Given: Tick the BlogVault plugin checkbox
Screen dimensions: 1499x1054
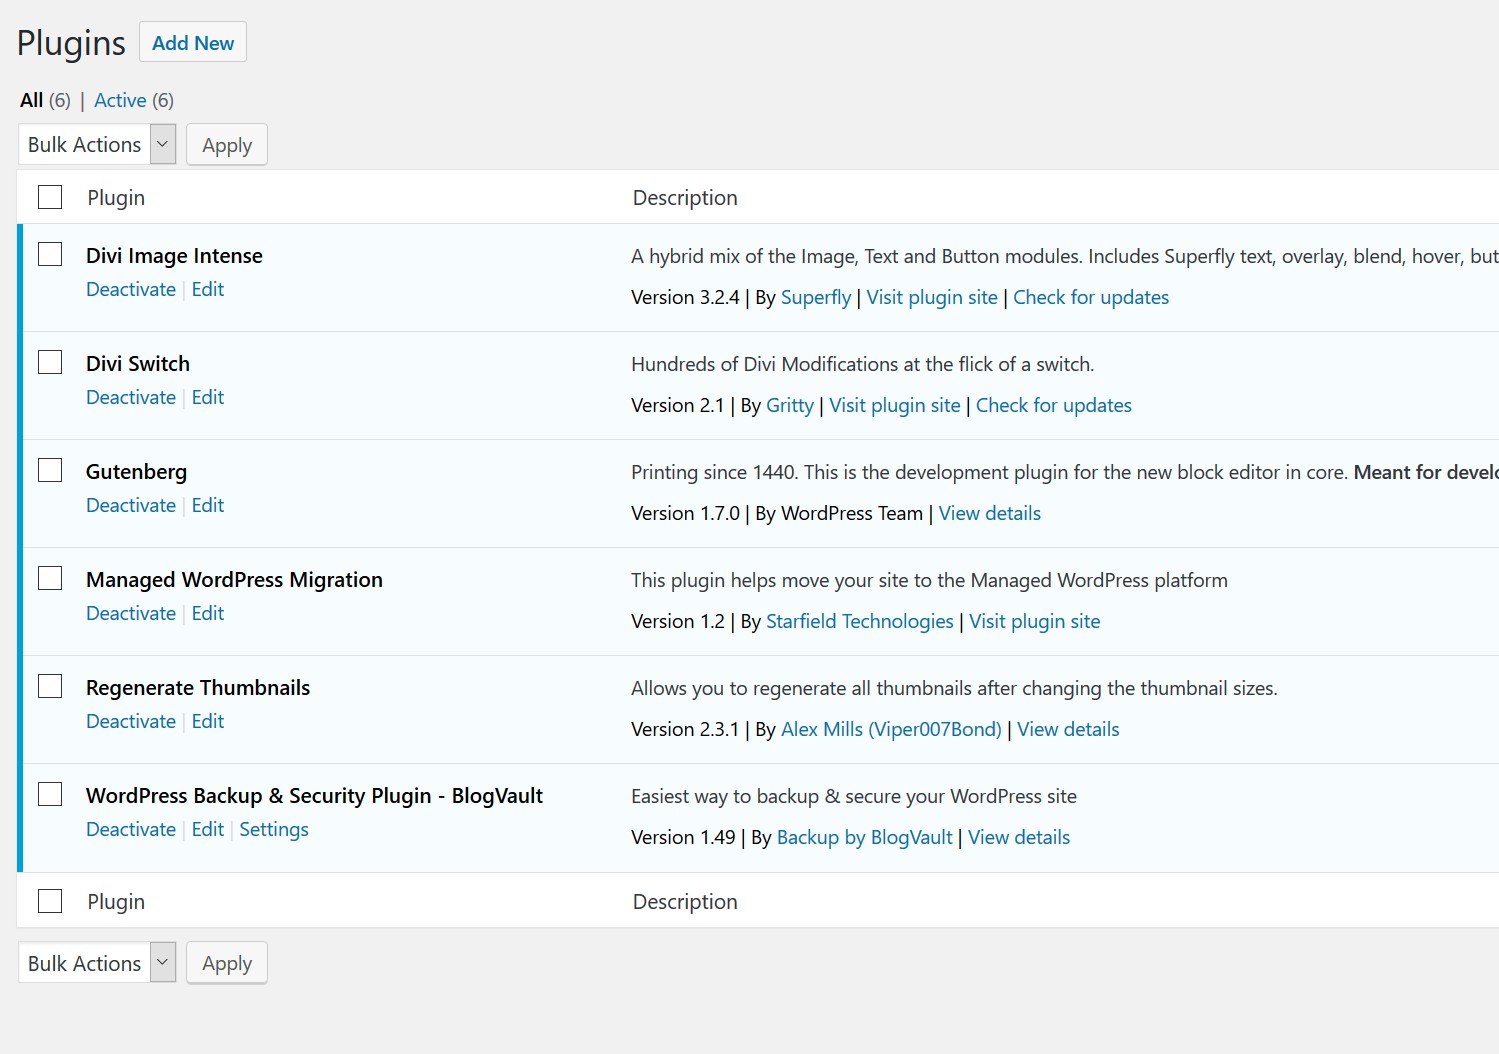Looking at the screenshot, I should pos(50,794).
